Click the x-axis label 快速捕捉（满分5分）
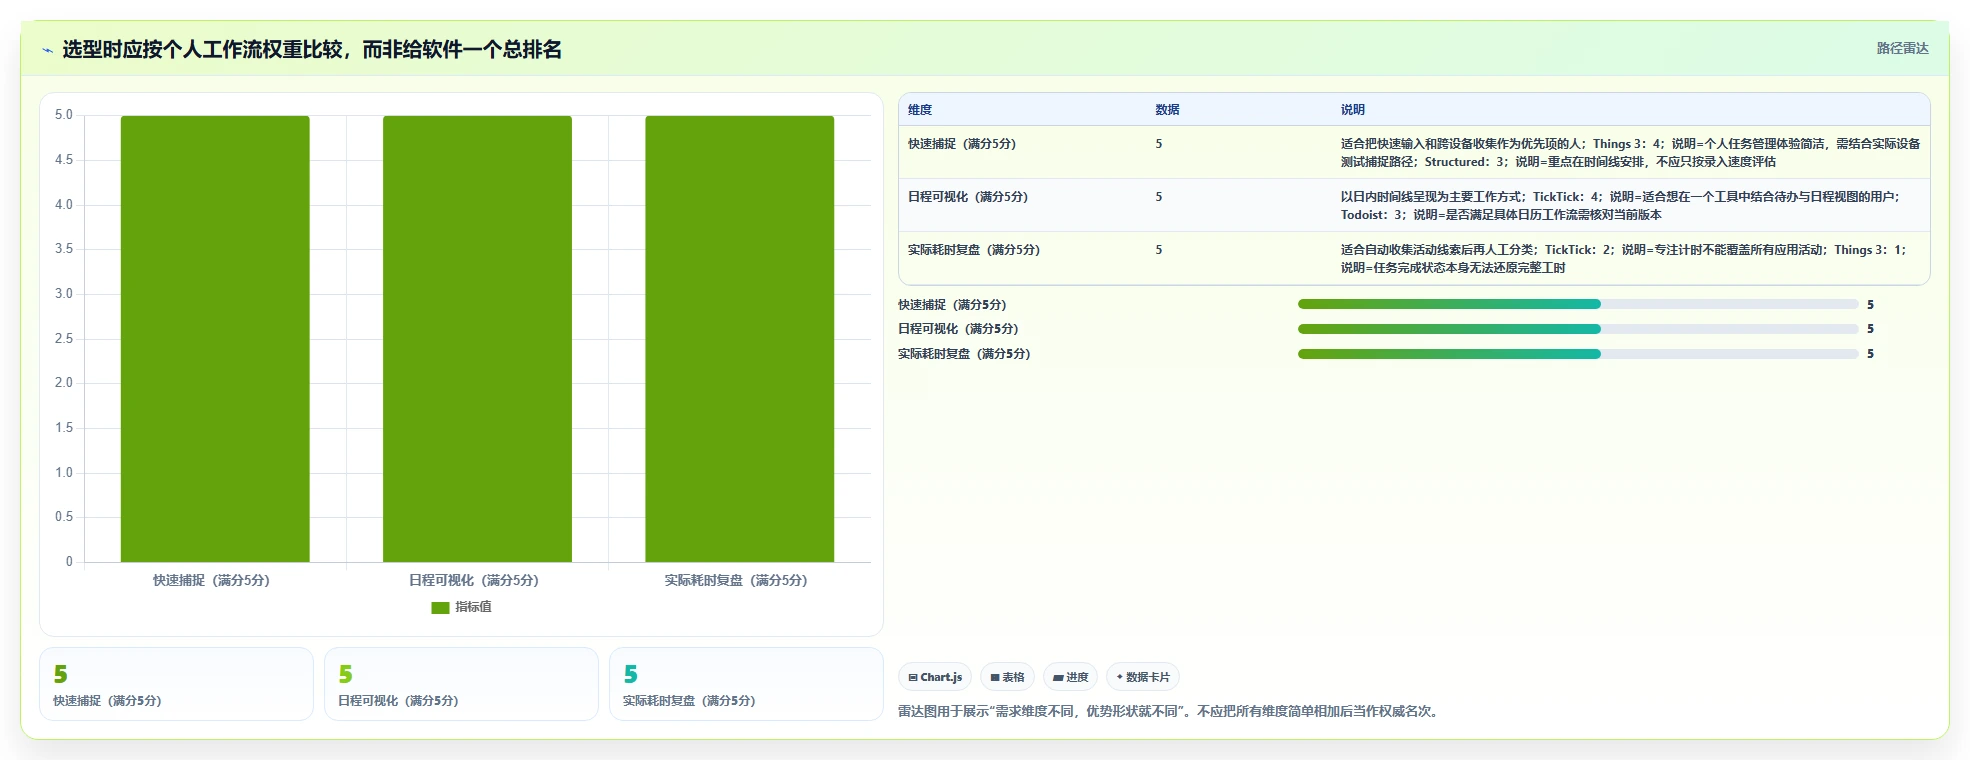 pyautogui.click(x=211, y=580)
